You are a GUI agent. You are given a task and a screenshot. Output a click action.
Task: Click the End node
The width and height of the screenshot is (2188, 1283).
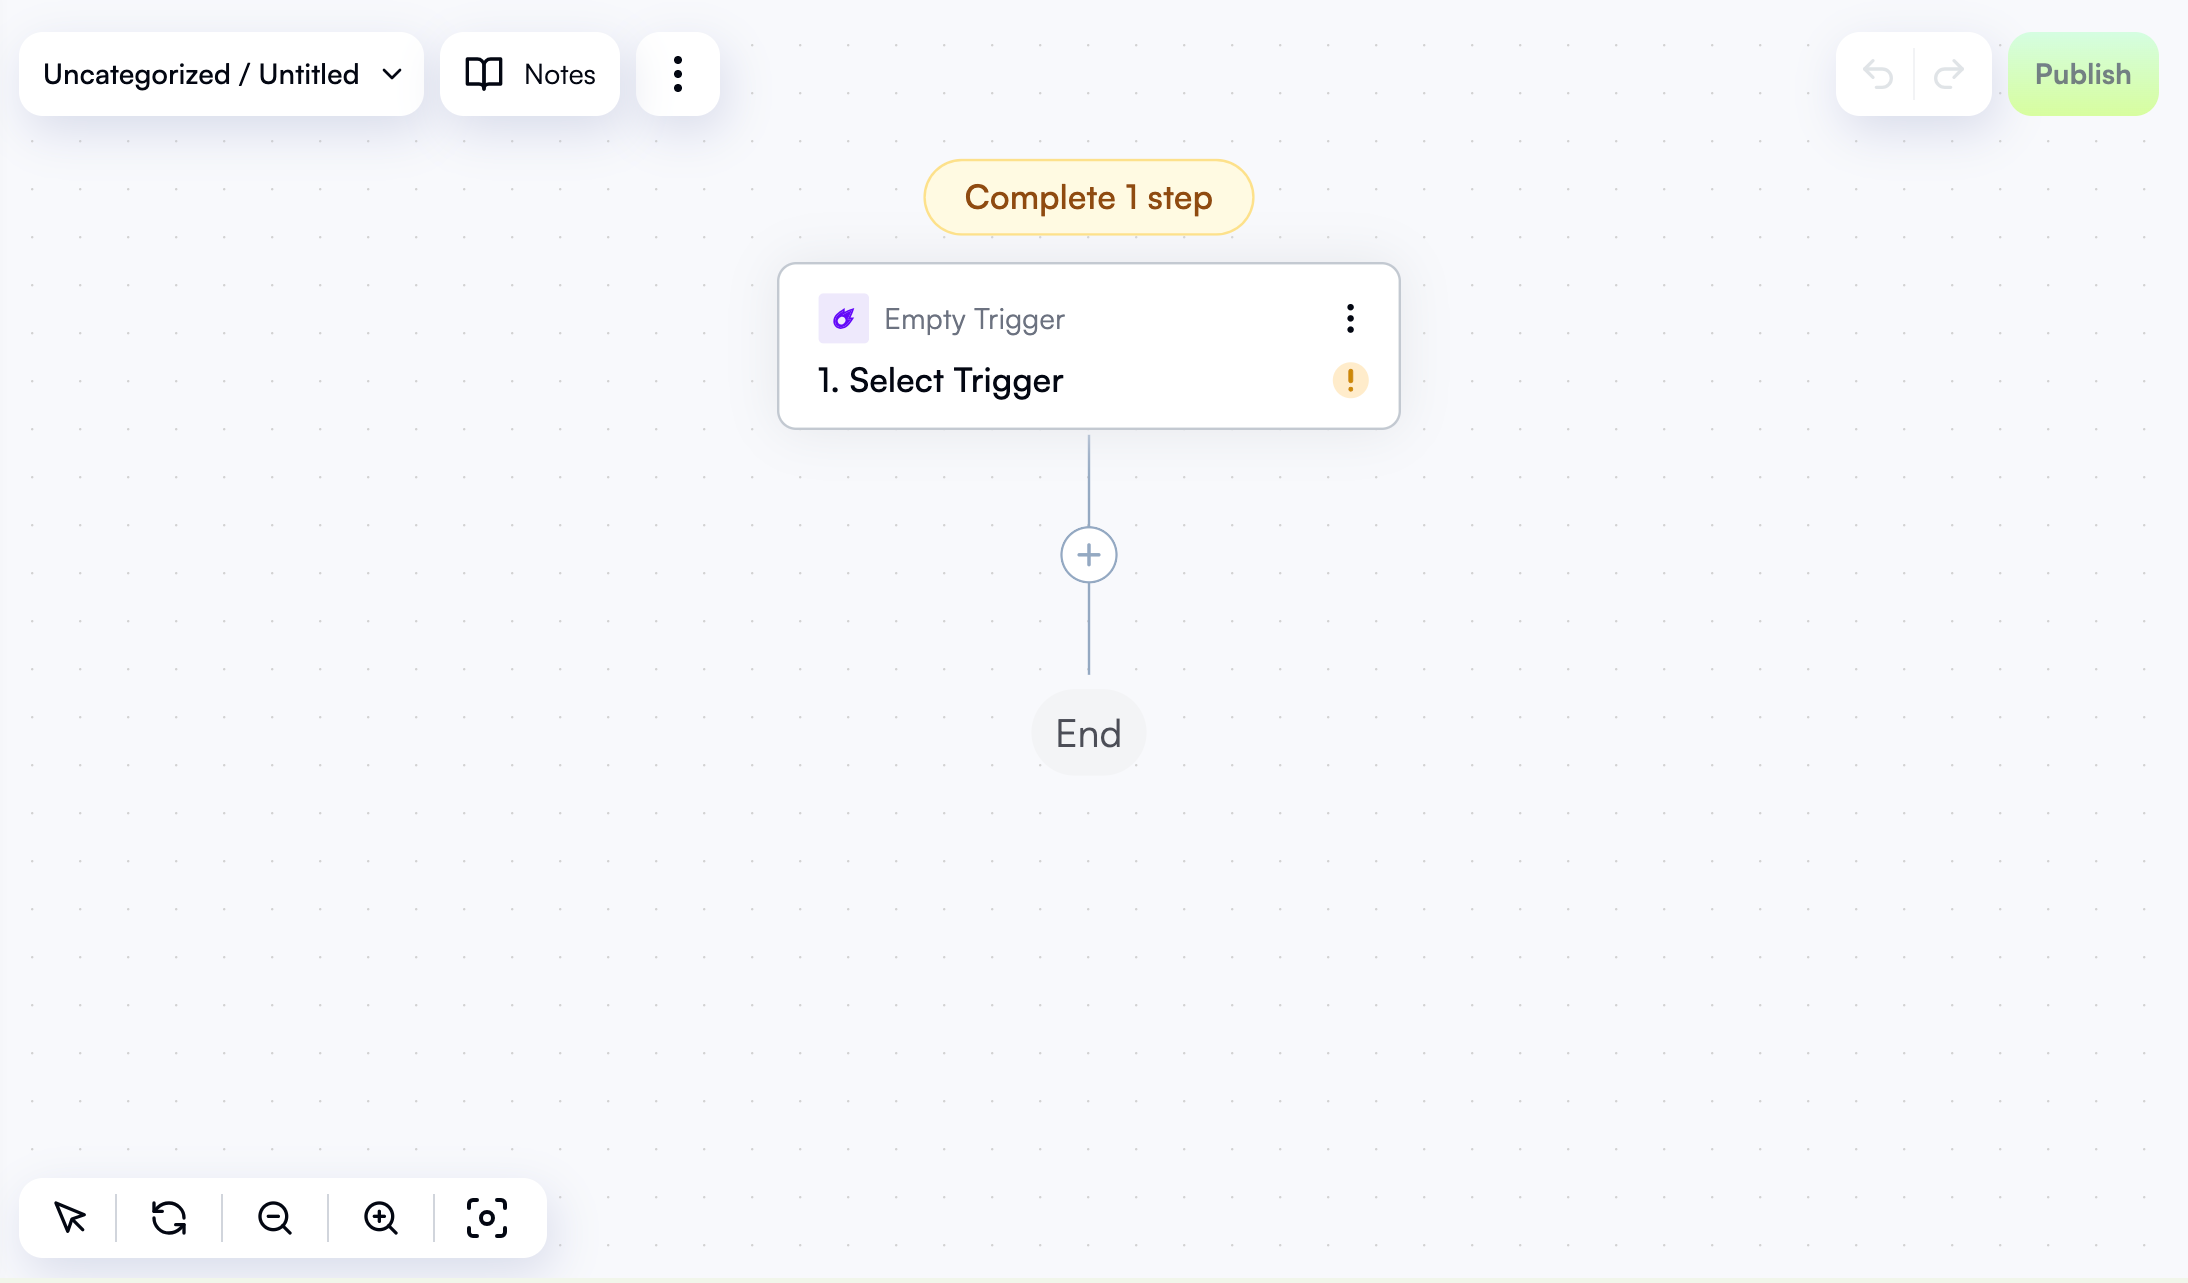tap(1088, 732)
